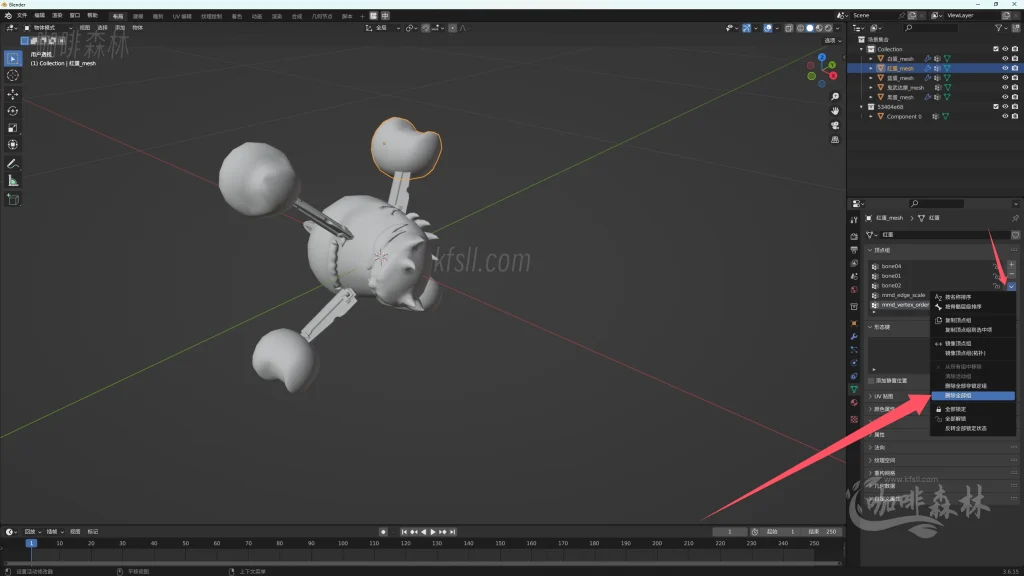
Task: Select the Measure tool in left toolbar
Action: click(13, 181)
